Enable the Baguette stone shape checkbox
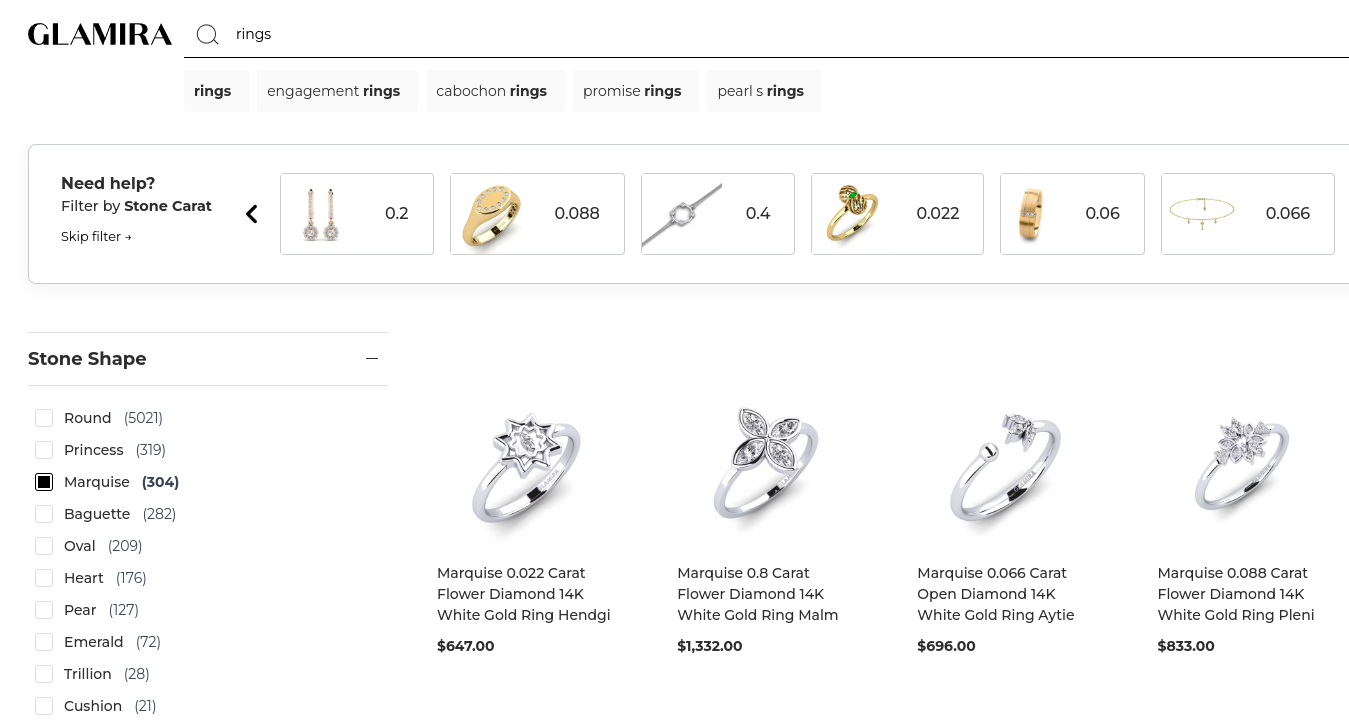 tap(44, 514)
